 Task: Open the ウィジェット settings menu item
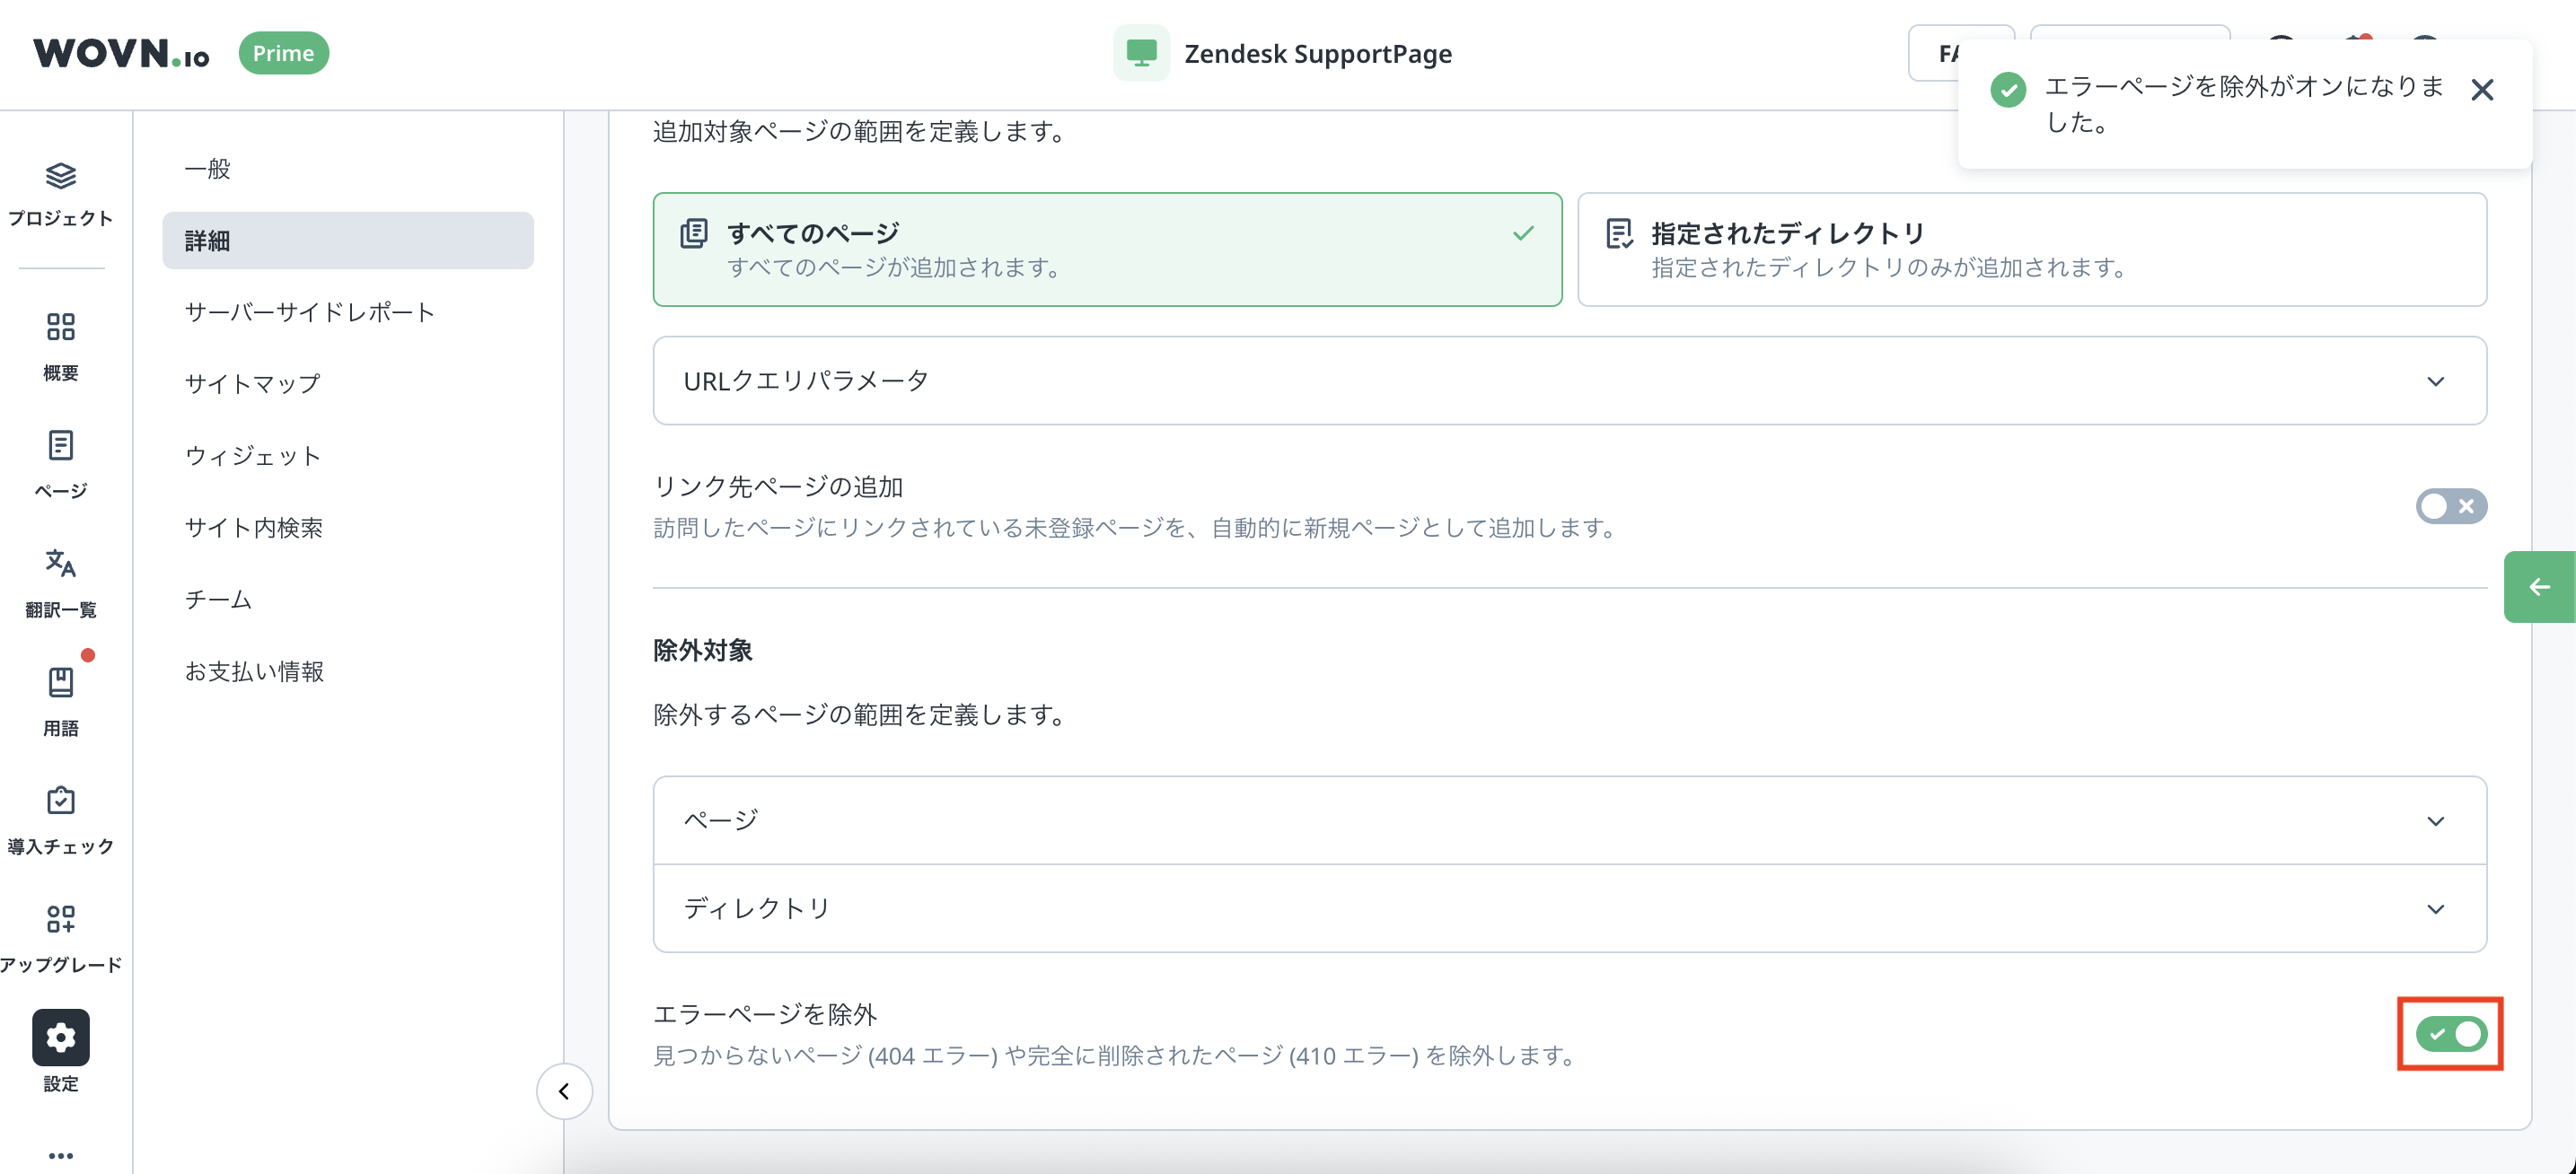coord(253,456)
